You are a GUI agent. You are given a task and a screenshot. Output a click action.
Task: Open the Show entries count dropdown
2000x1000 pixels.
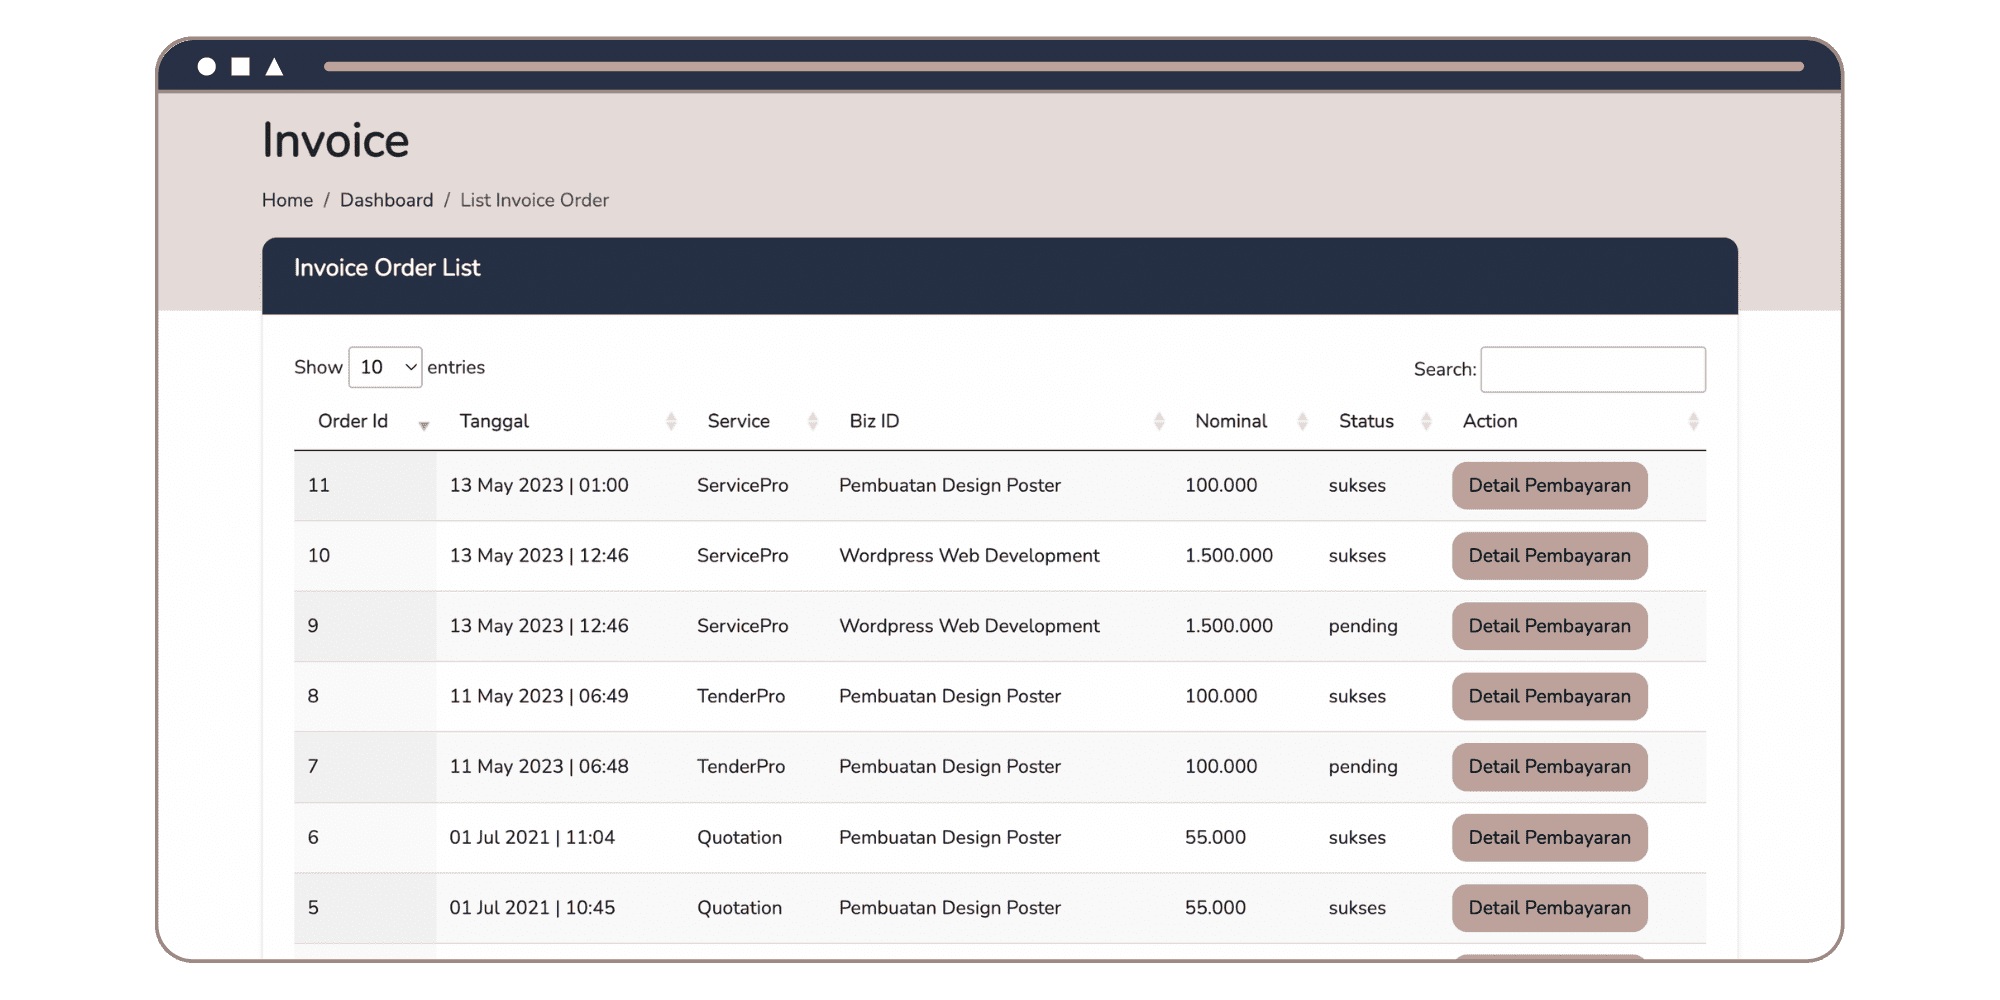pos(385,367)
